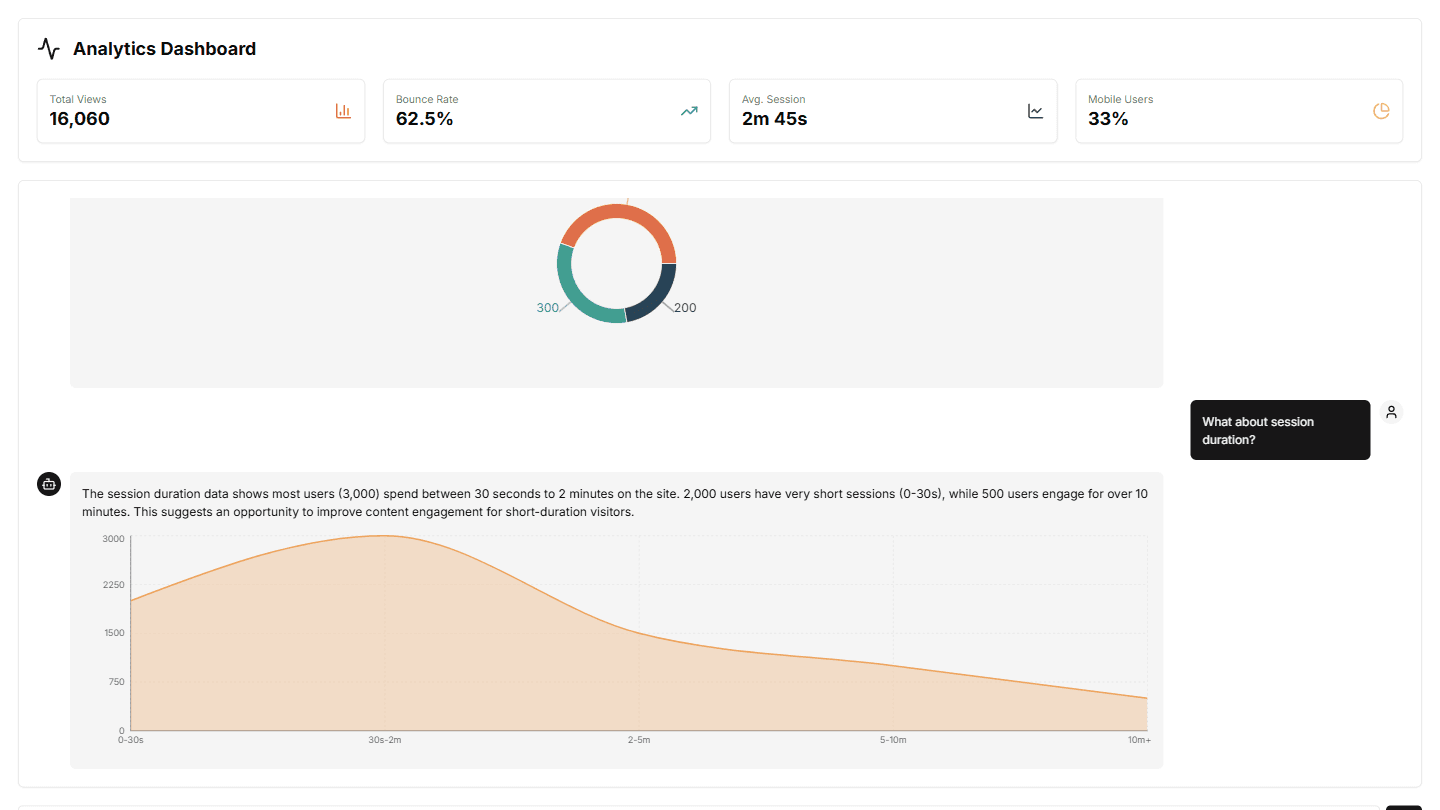Click the 300 label on the donut chart
The height and width of the screenshot is (810, 1440).
click(547, 308)
